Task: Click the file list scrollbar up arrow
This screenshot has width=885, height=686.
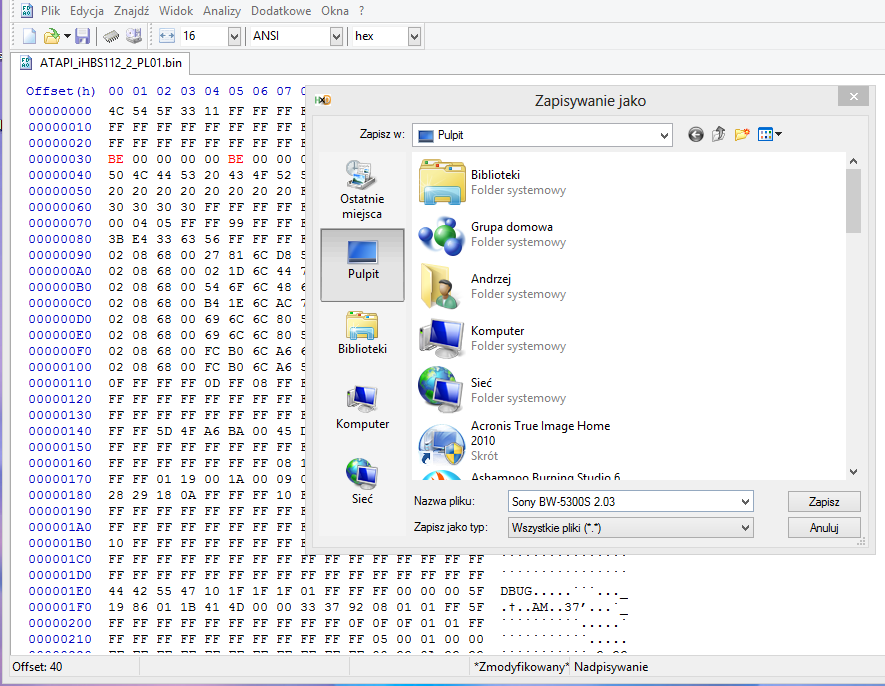Action: 853,161
